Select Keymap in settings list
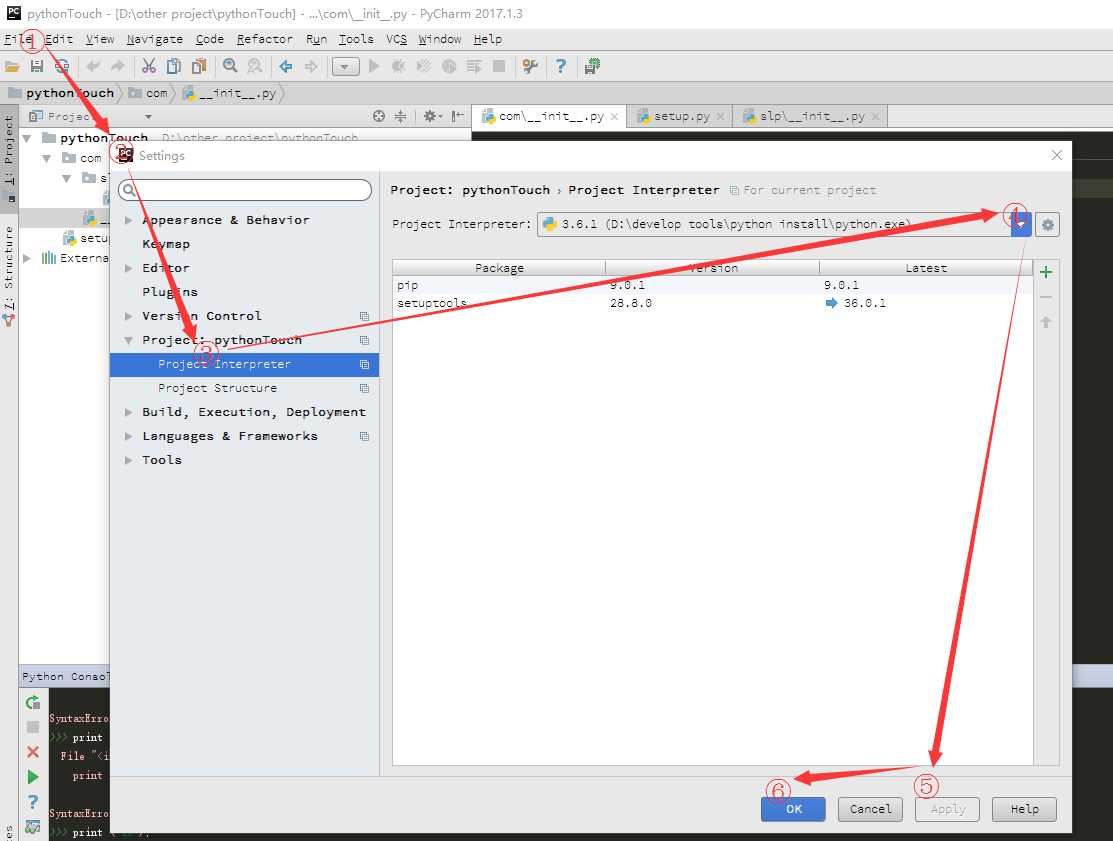 coord(166,244)
